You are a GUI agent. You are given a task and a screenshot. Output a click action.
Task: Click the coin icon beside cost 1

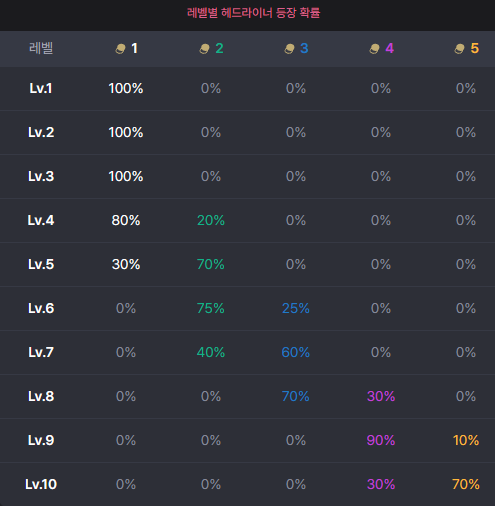coord(120,49)
